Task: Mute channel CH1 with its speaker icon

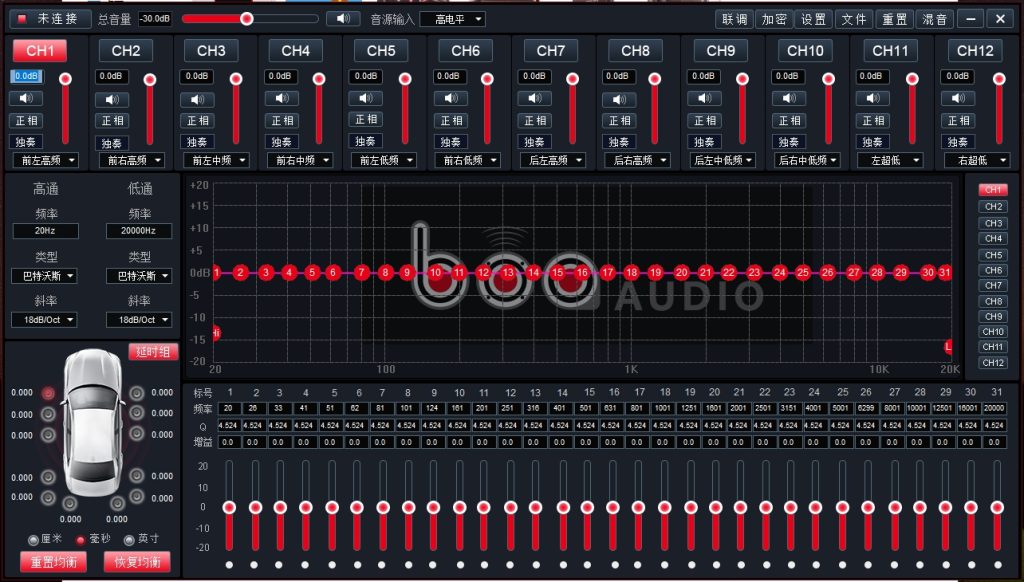Action: click(26, 99)
